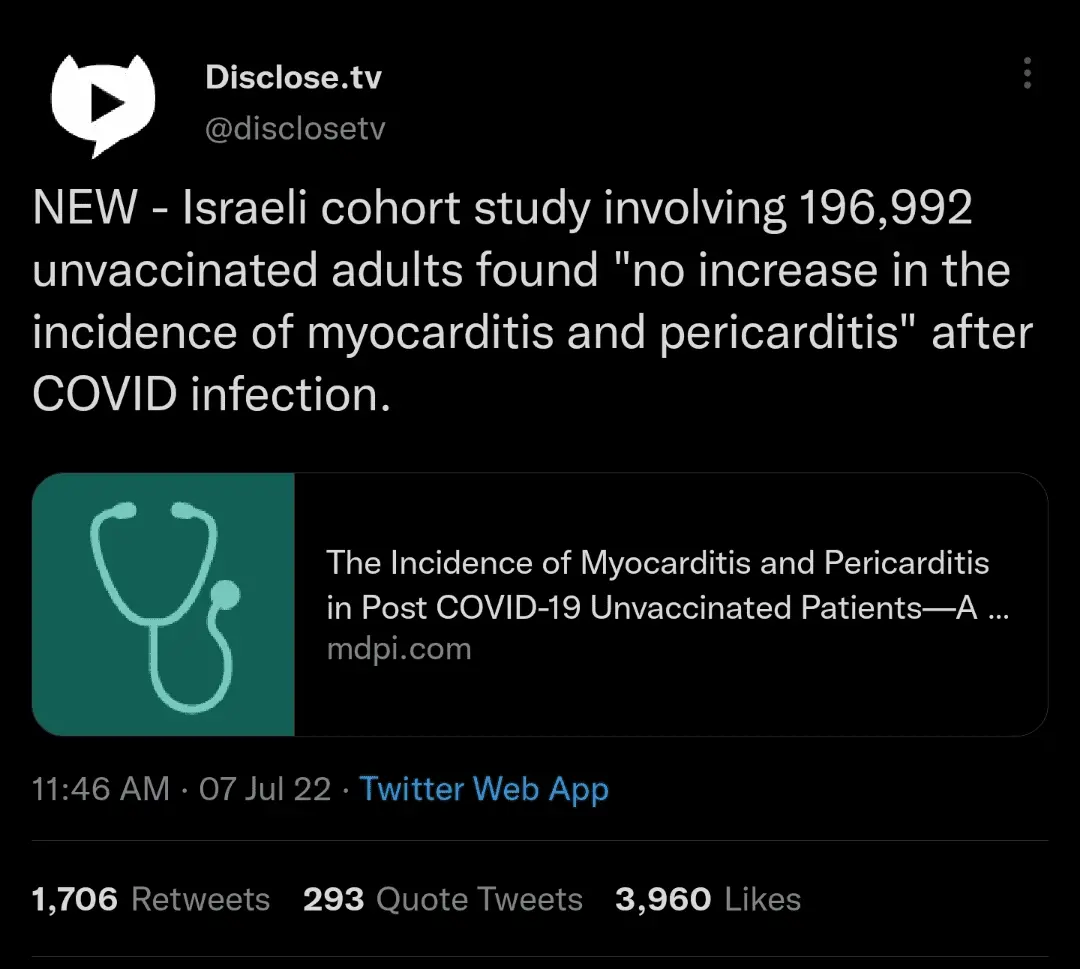This screenshot has height=969, width=1080.
Task: Click "NEW - Israeli cohort study" in tweet
Action: [x=299, y=208]
